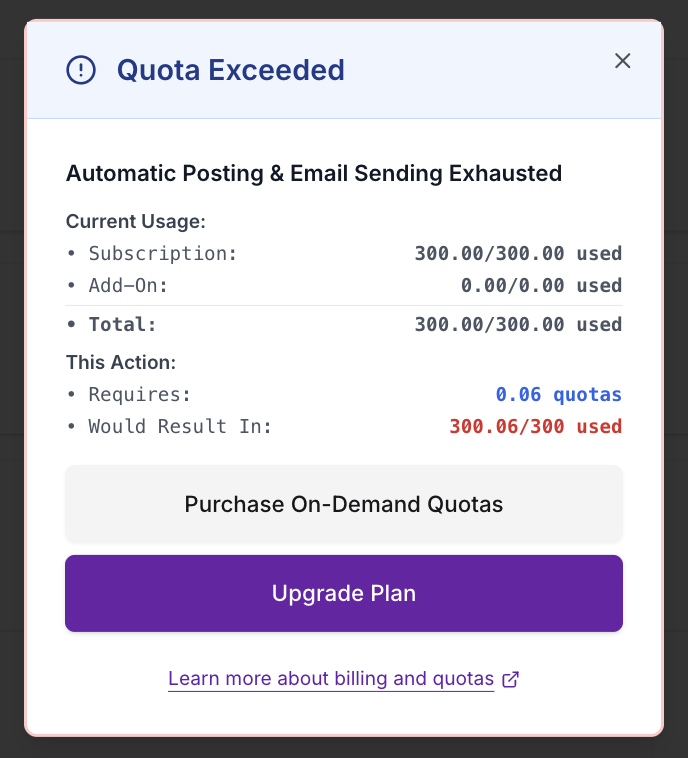Click the Add-On 0.00/0.00 used value
This screenshot has width=688, height=758.
point(541,286)
